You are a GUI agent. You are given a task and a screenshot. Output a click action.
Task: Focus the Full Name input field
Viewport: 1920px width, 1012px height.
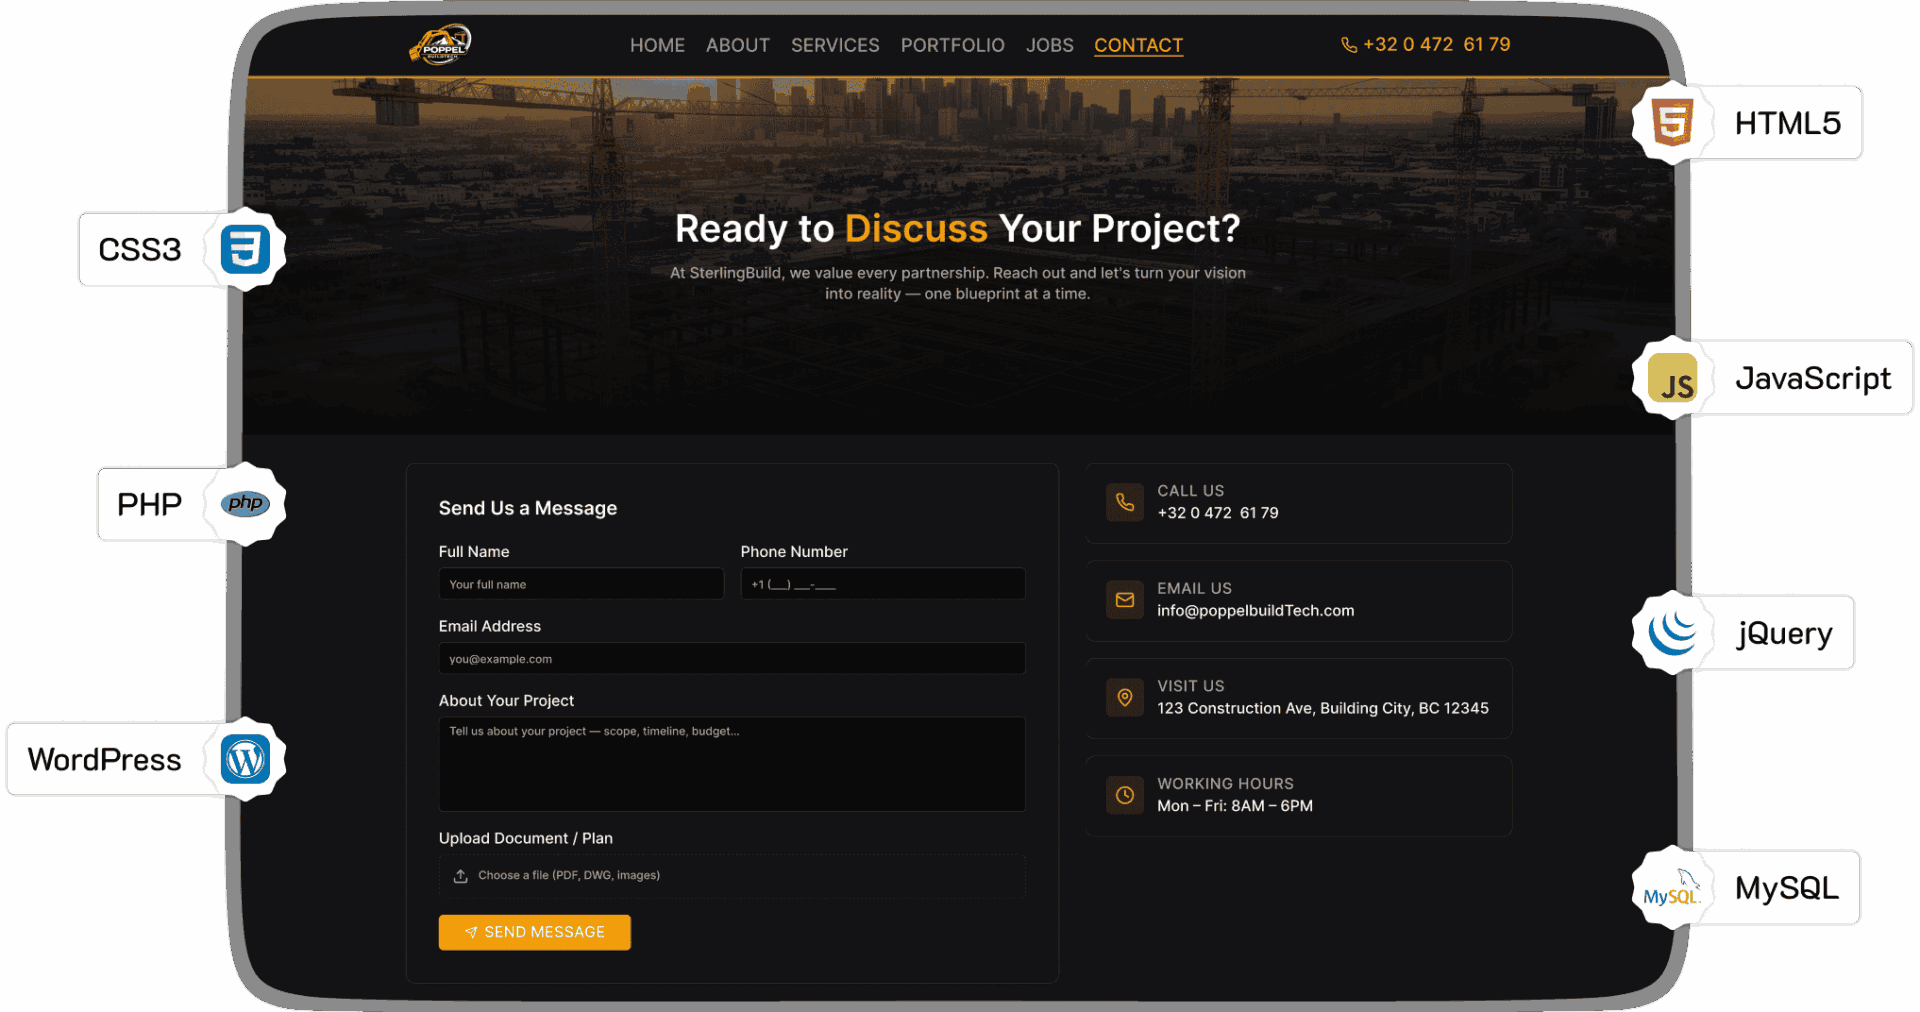pos(580,584)
